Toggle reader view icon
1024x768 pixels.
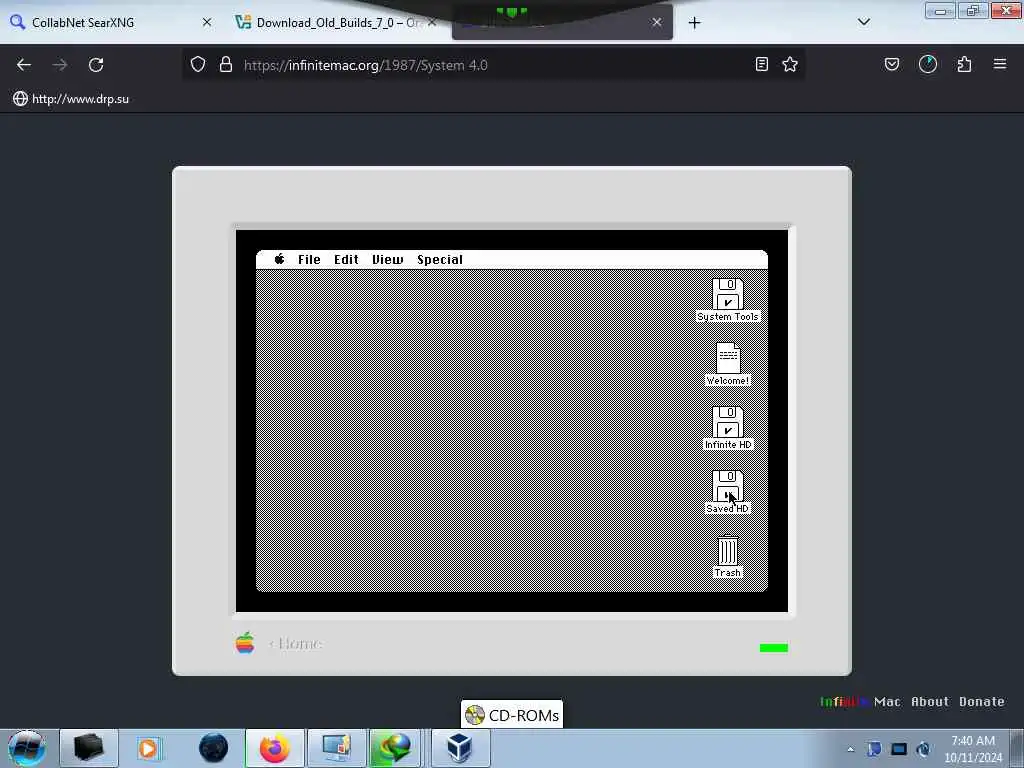(x=761, y=64)
